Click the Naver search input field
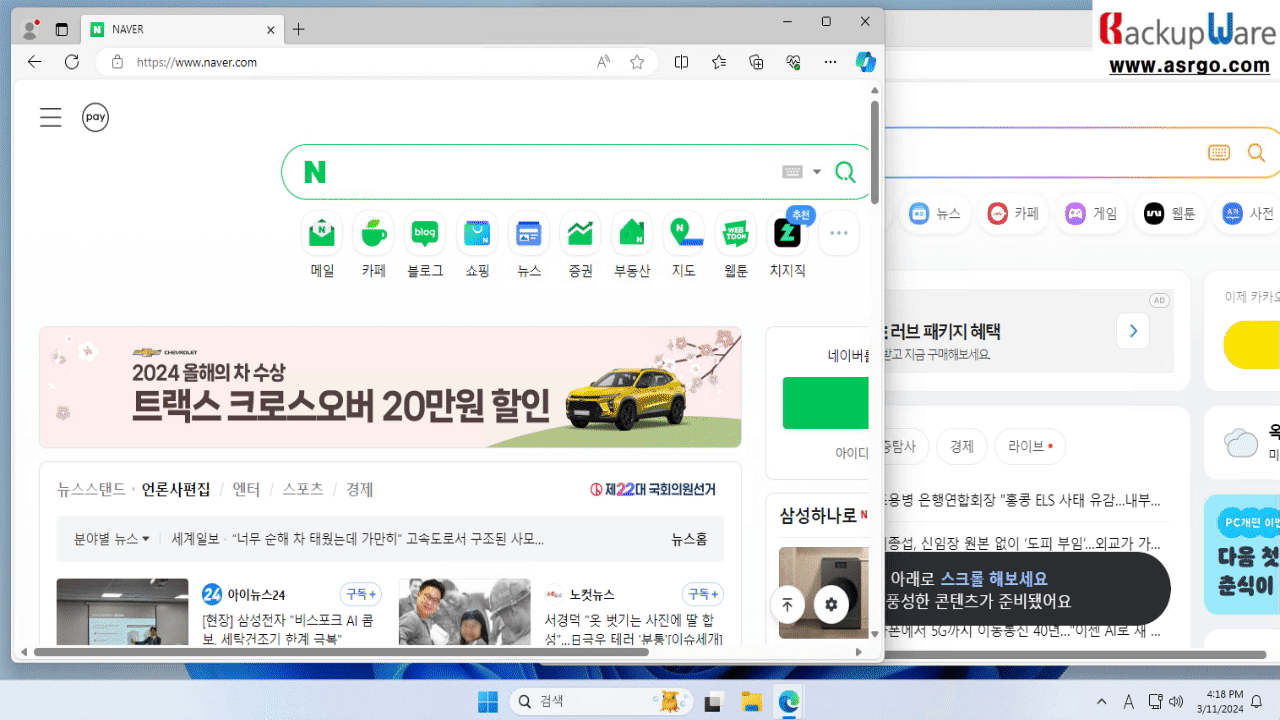Image resolution: width=1280 pixels, height=720 pixels. click(x=555, y=172)
